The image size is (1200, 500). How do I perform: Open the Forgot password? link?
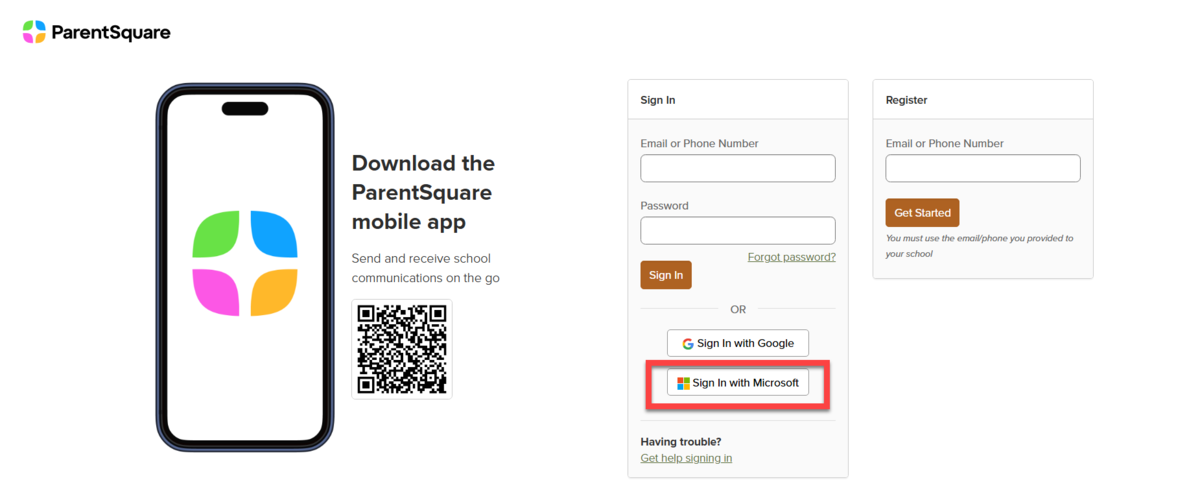click(791, 257)
